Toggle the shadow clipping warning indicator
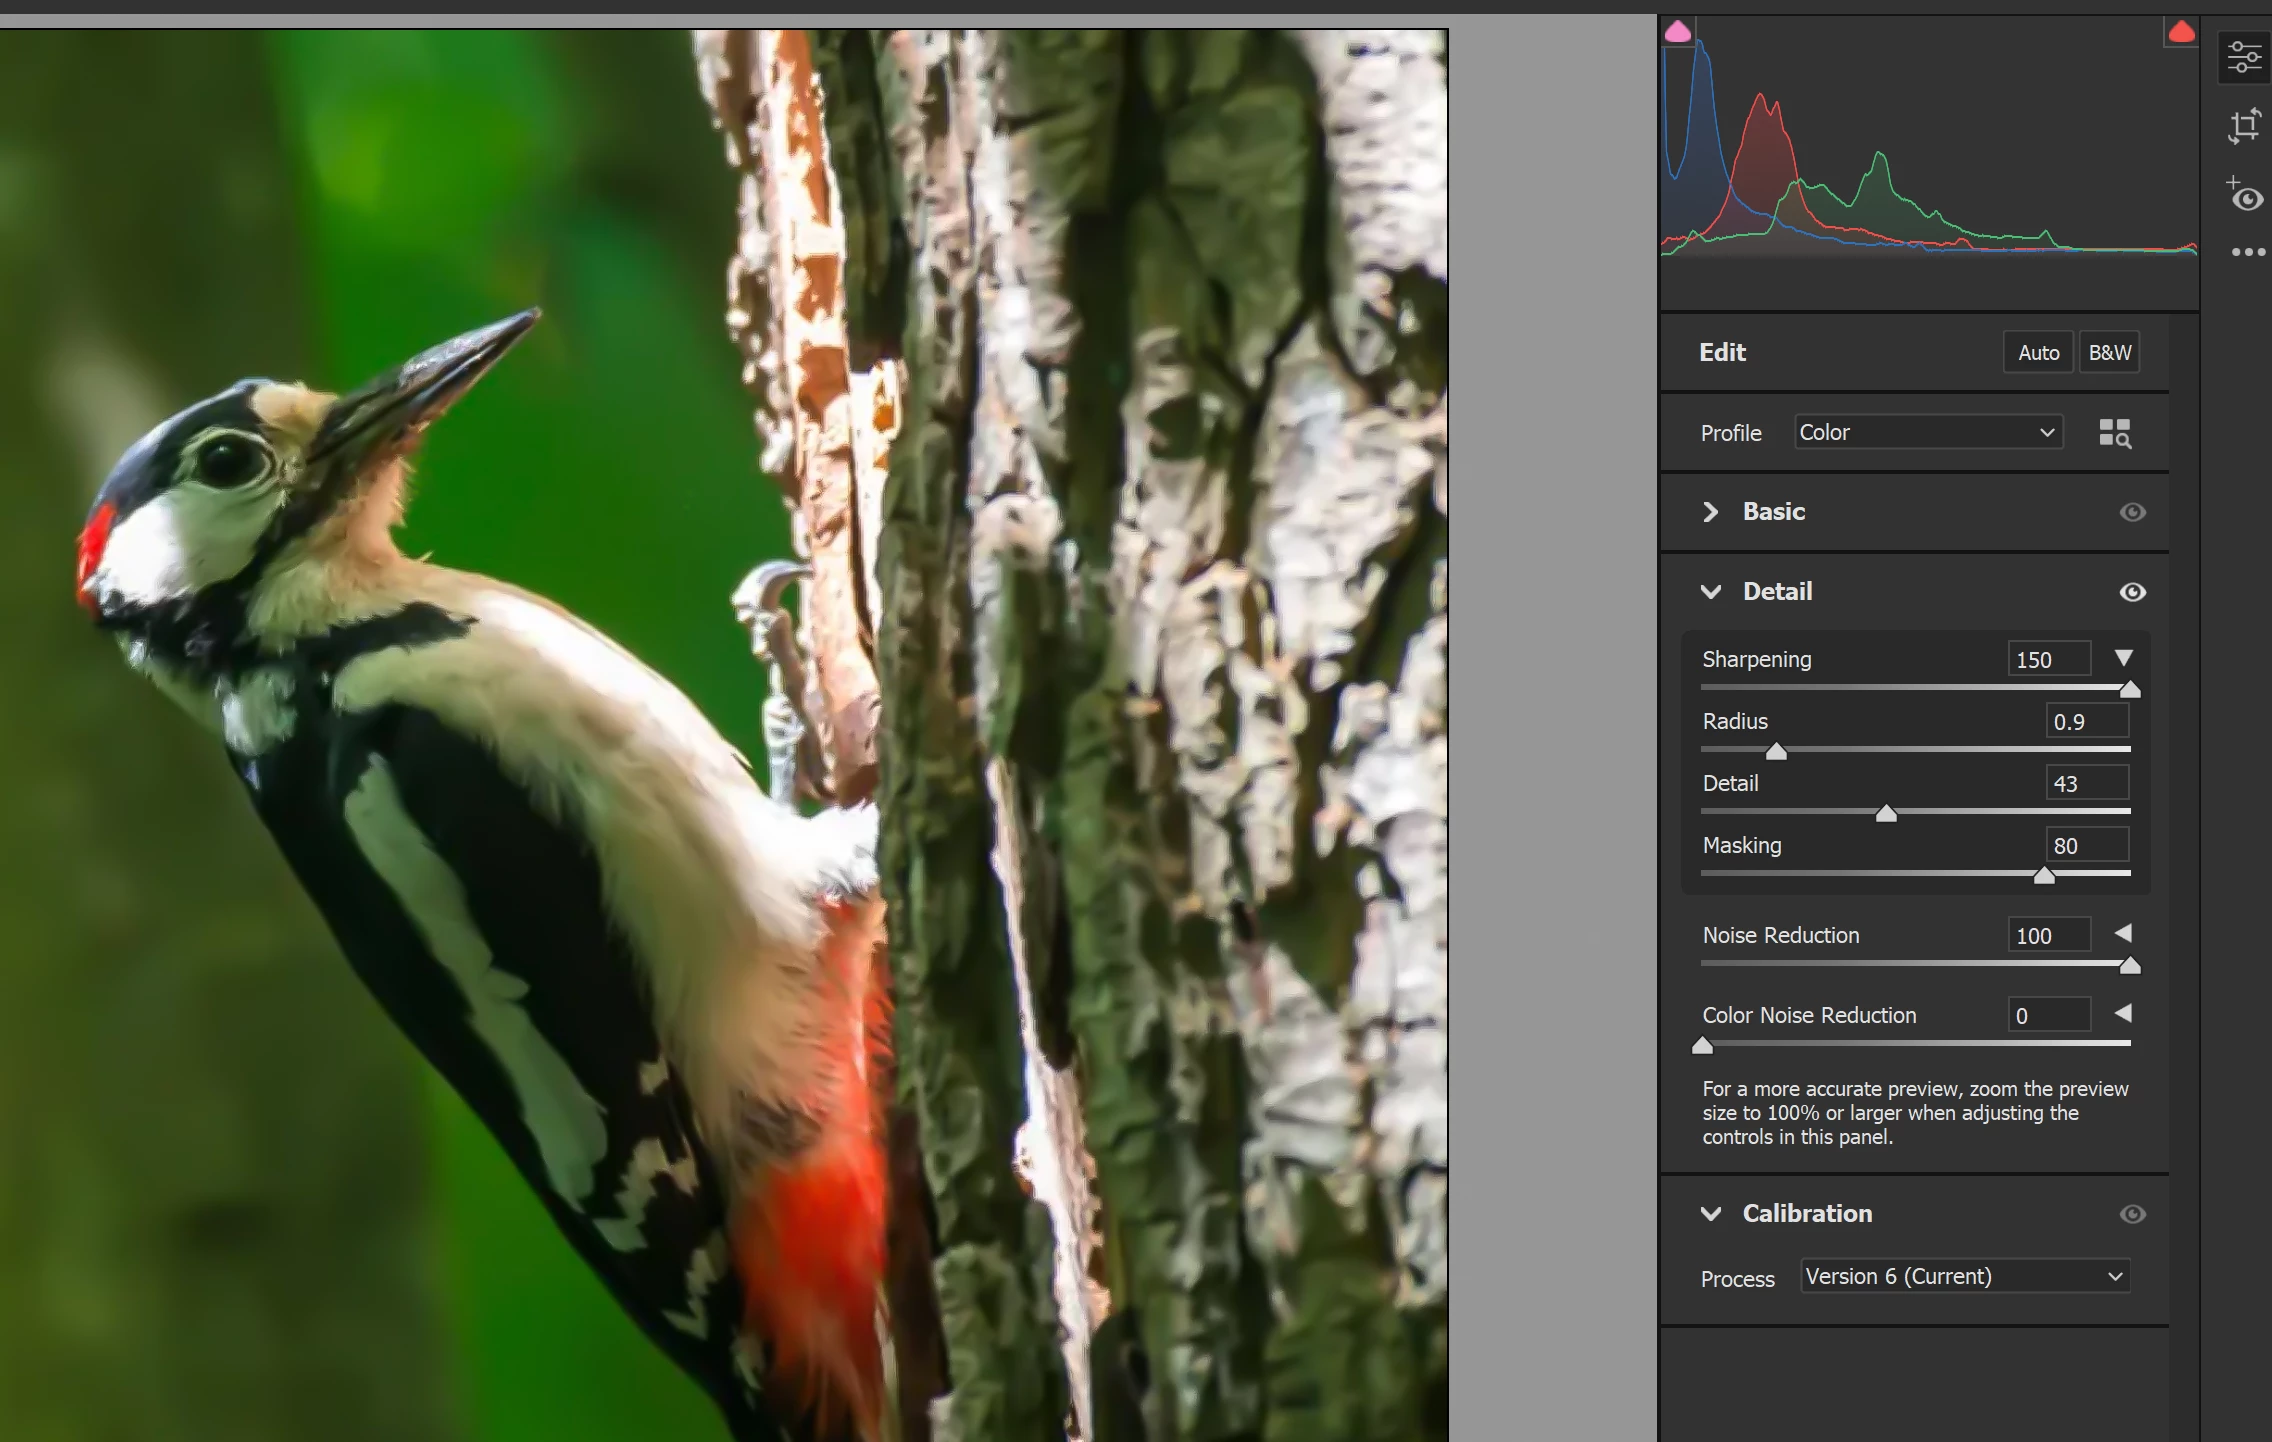2272x1442 pixels. (x=1678, y=32)
